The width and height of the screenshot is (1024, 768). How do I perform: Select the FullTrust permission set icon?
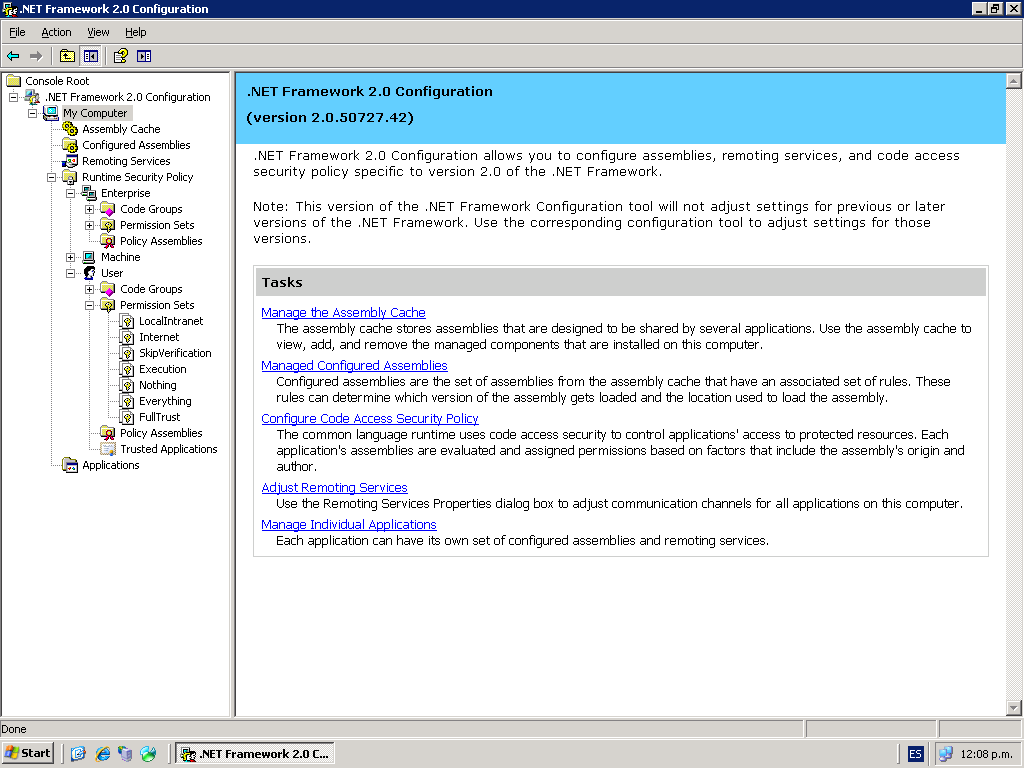(127, 417)
